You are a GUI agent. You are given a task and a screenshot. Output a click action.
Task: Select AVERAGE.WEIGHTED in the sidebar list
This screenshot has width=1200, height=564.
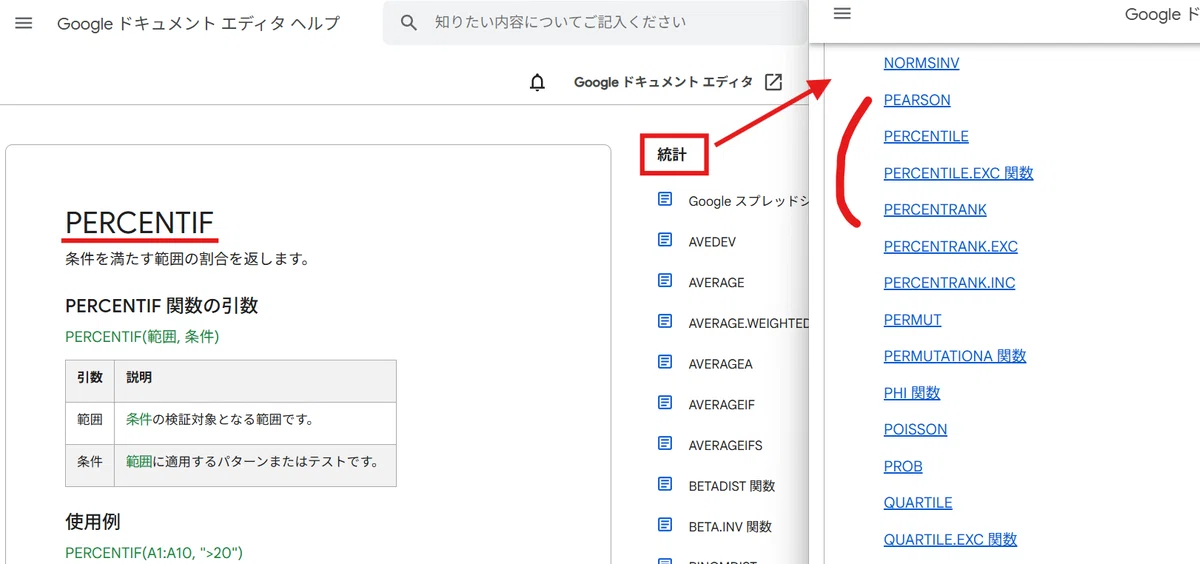[x=748, y=323]
